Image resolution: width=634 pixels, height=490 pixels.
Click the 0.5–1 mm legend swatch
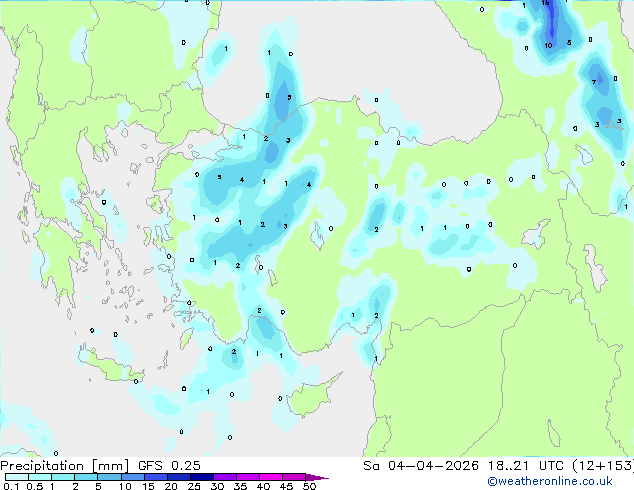[40, 477]
